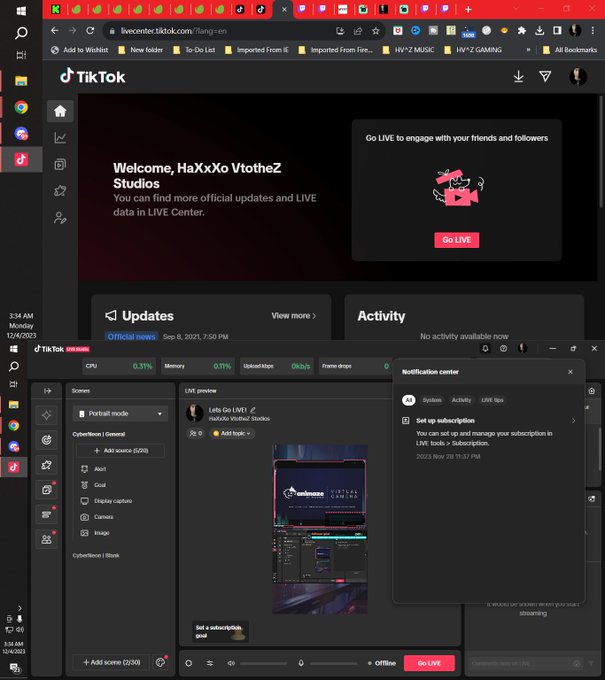The height and width of the screenshot is (680, 605).
Task: Open the multi-guest people tool in LIVE Studio
Action: (x=47, y=539)
